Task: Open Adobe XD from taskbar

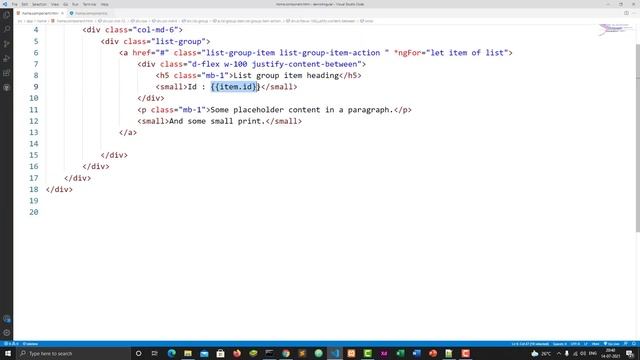Action: [384, 353]
